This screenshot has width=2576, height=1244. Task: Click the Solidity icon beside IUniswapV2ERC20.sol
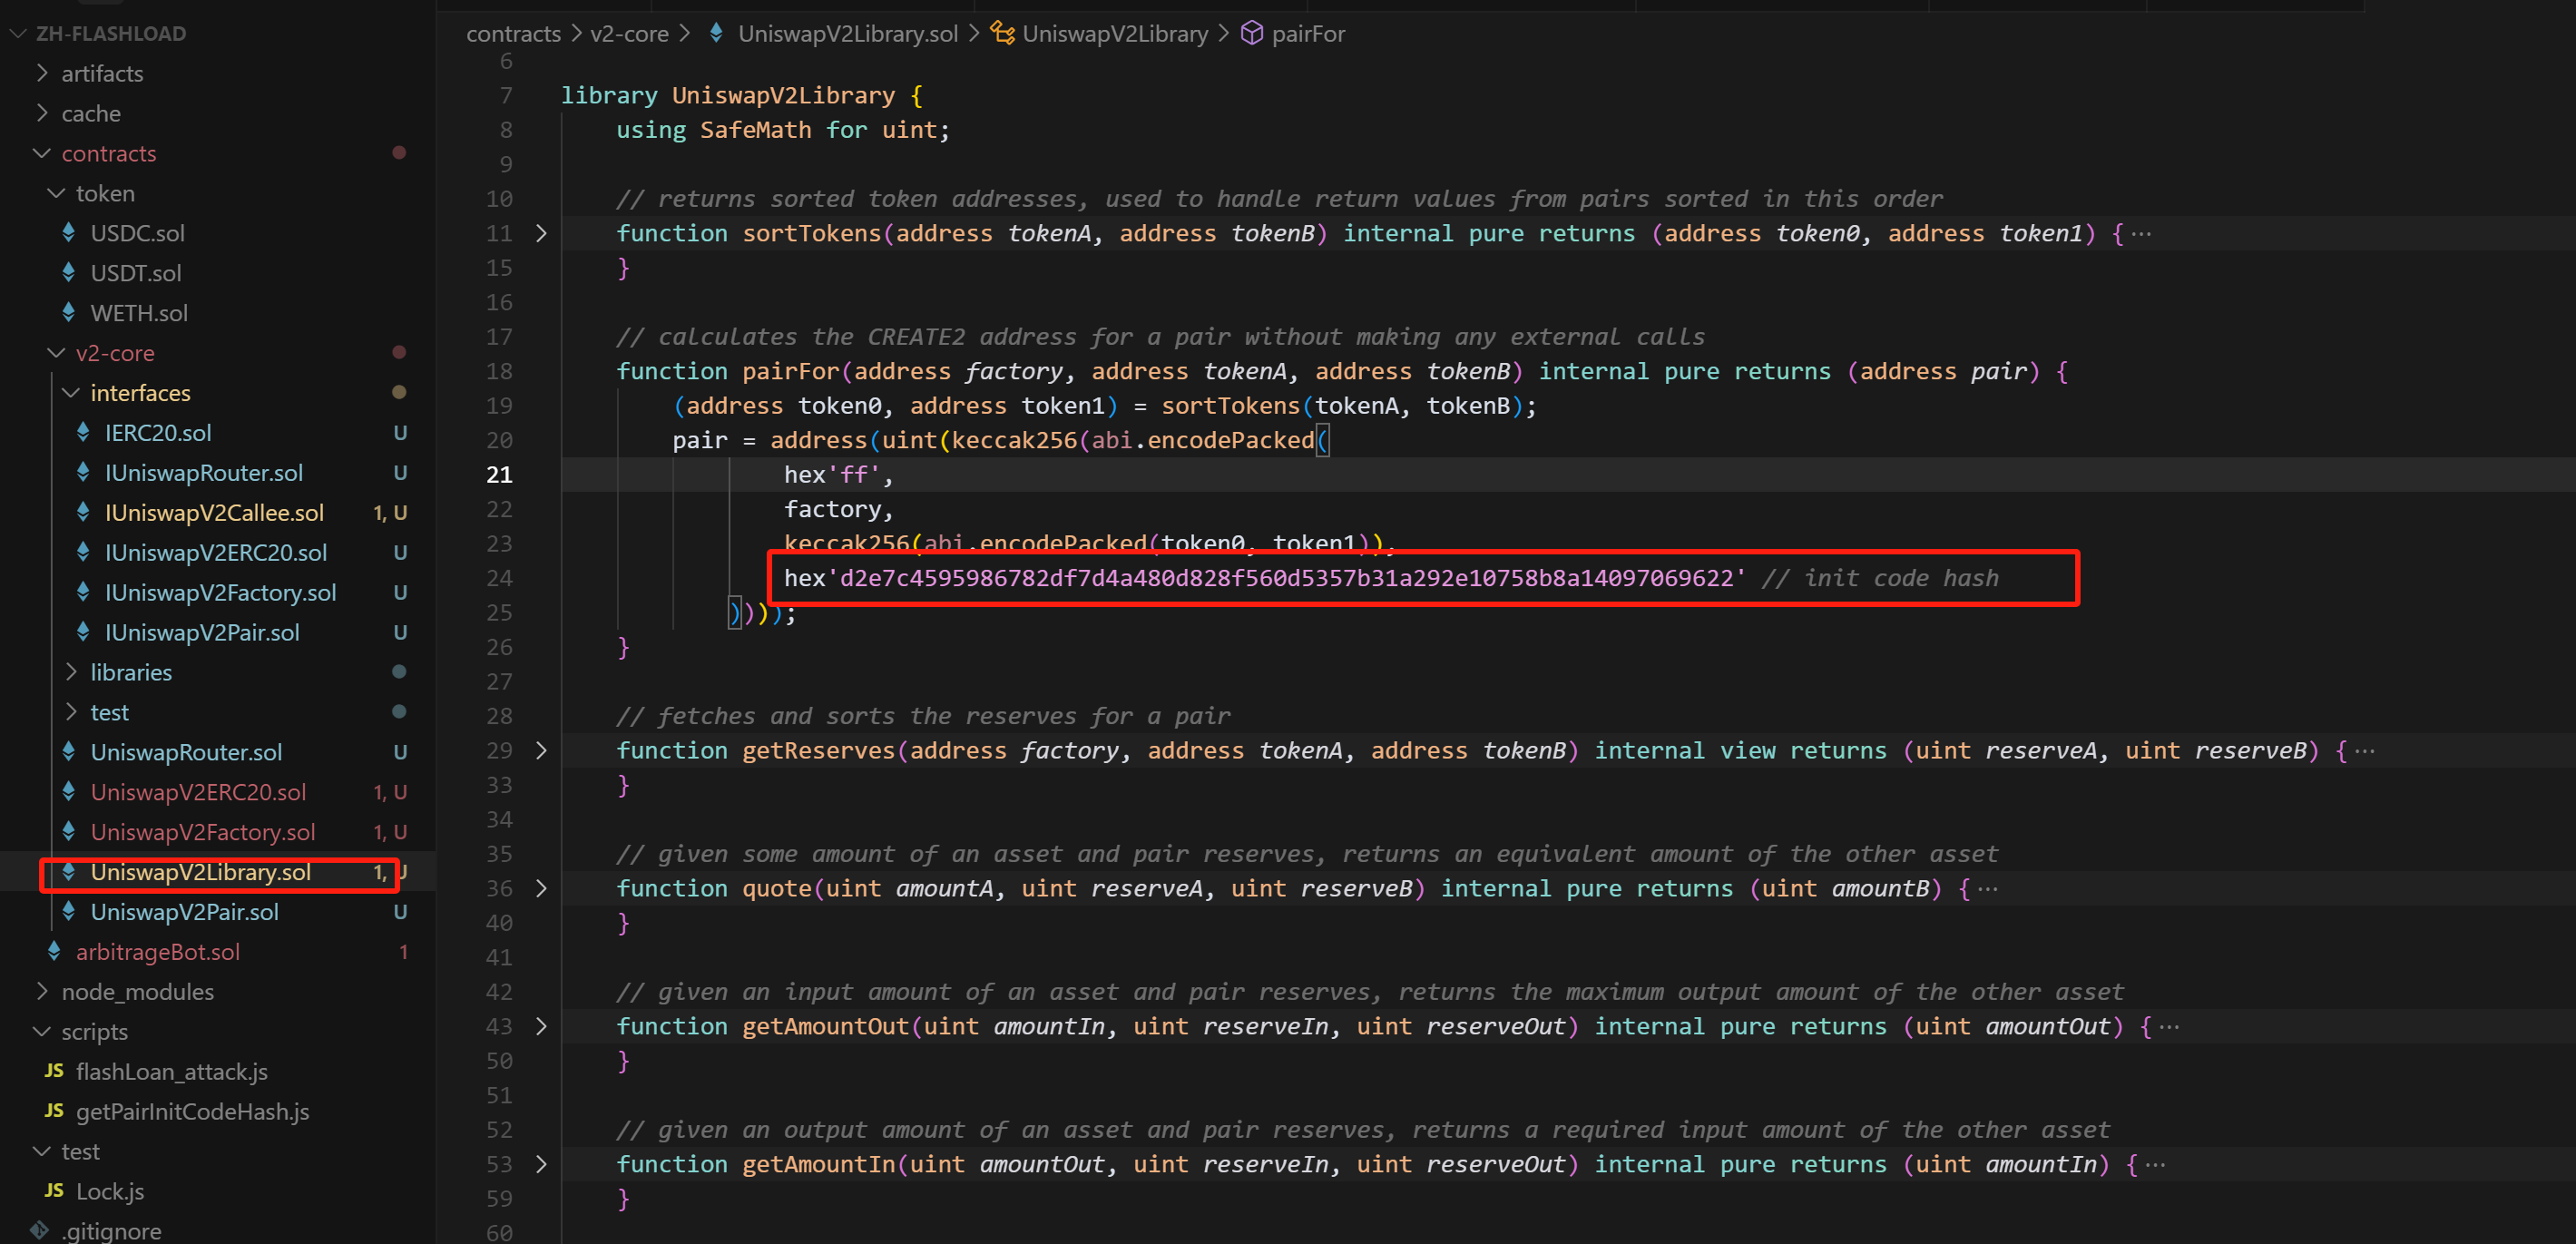click(83, 552)
